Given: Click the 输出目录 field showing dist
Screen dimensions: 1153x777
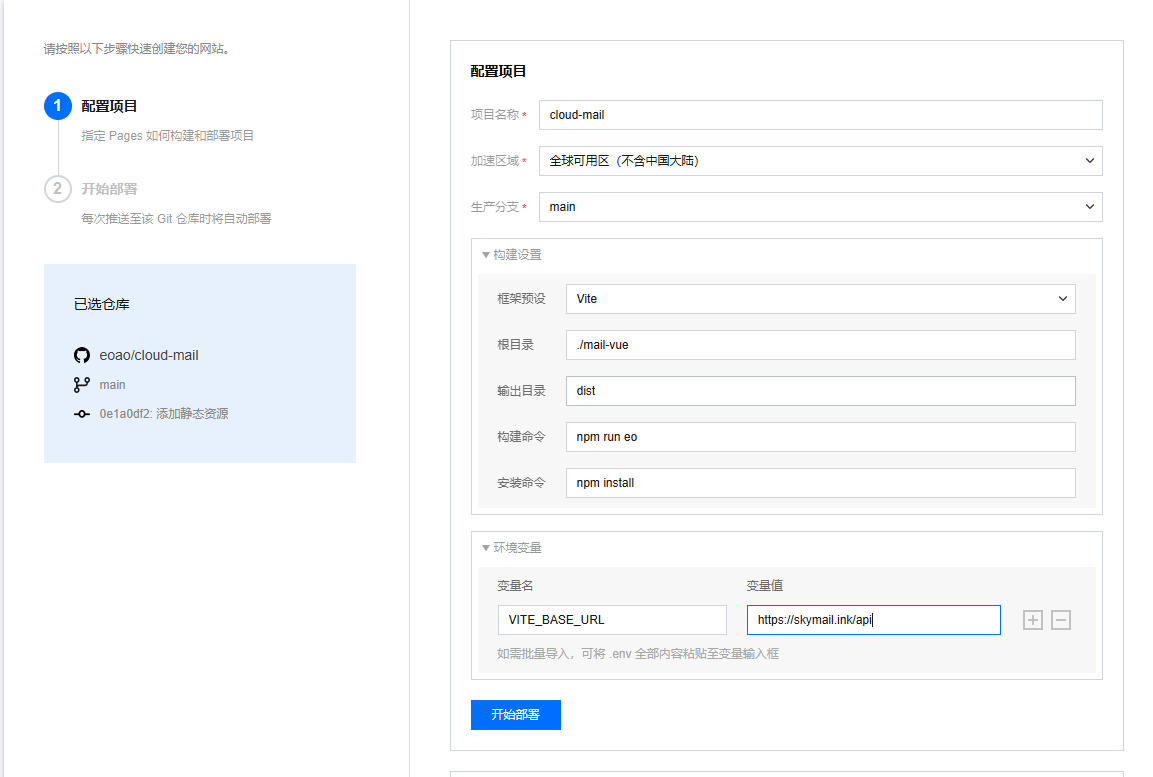Looking at the screenshot, I should coord(820,391).
